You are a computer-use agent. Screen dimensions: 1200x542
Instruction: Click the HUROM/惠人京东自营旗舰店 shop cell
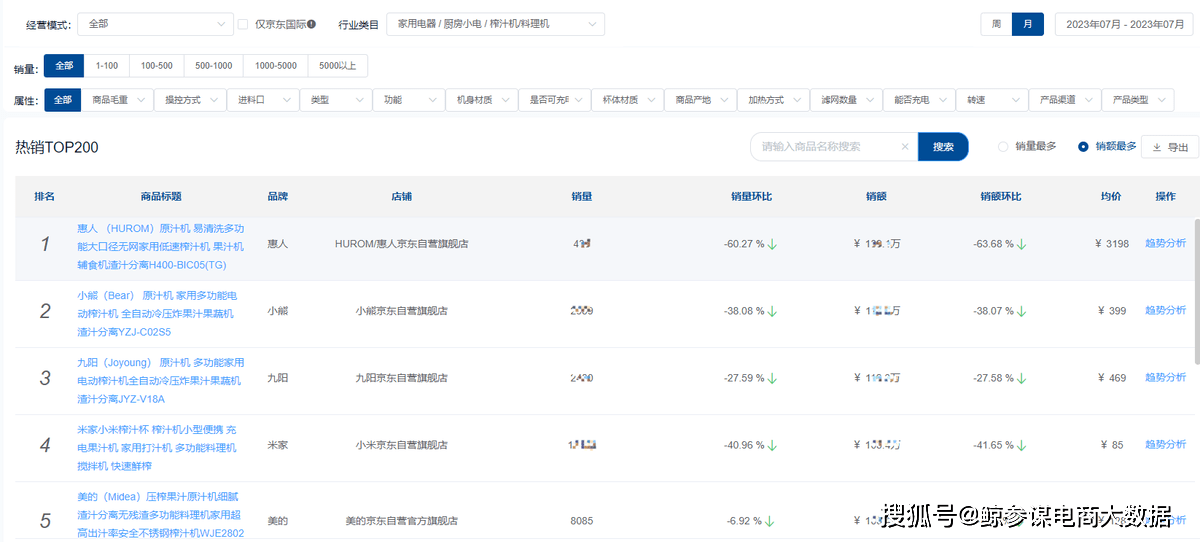(x=401, y=244)
